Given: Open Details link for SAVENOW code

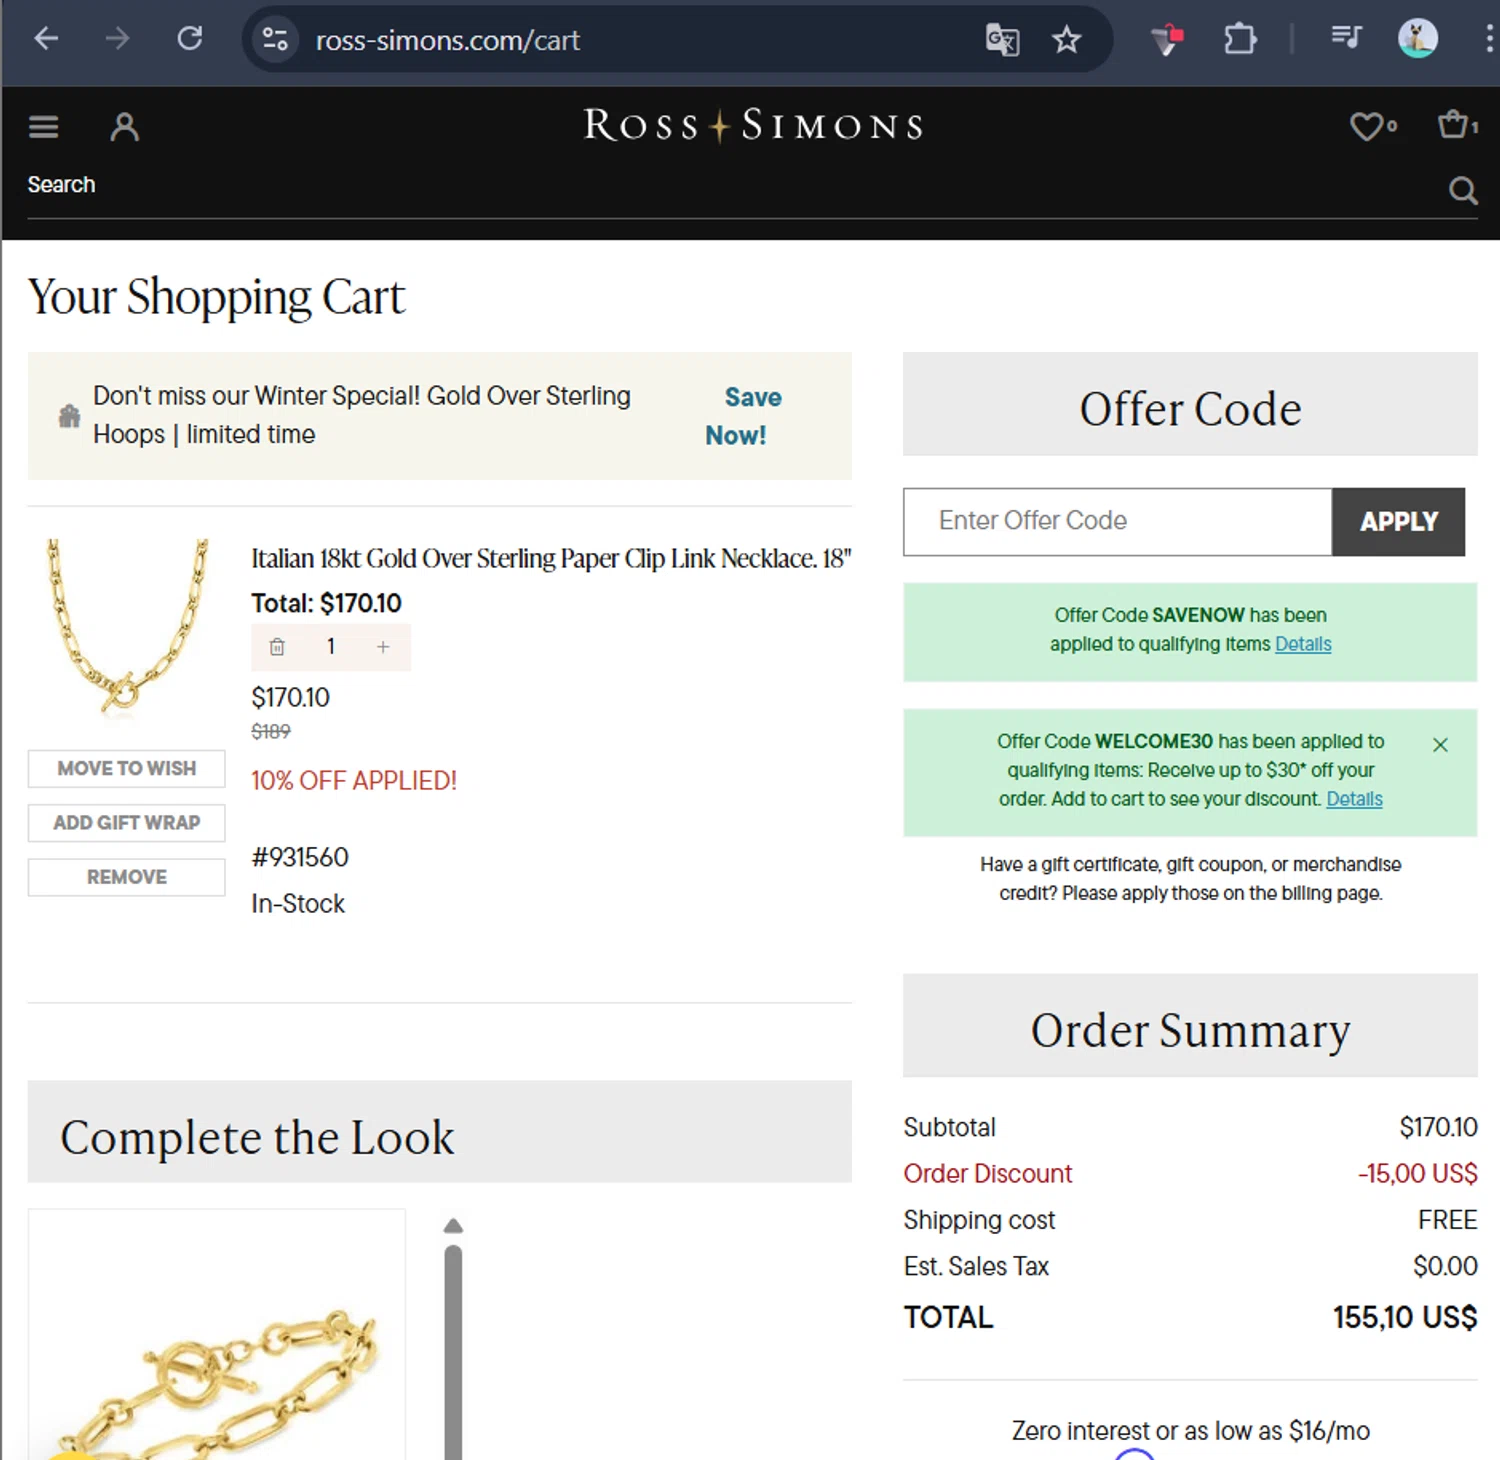Looking at the screenshot, I should [x=1303, y=644].
